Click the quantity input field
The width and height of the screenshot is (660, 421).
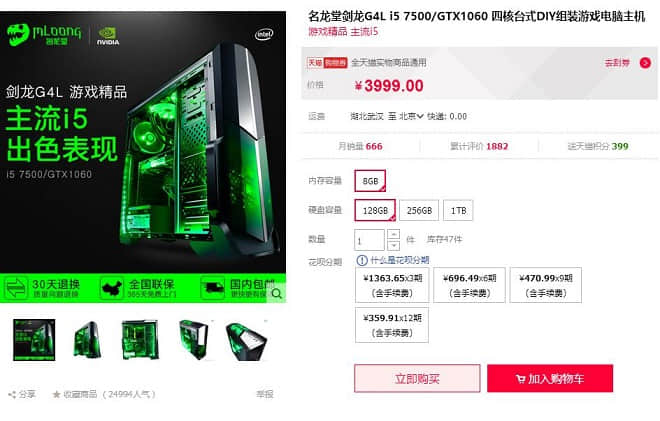pyautogui.click(x=369, y=240)
